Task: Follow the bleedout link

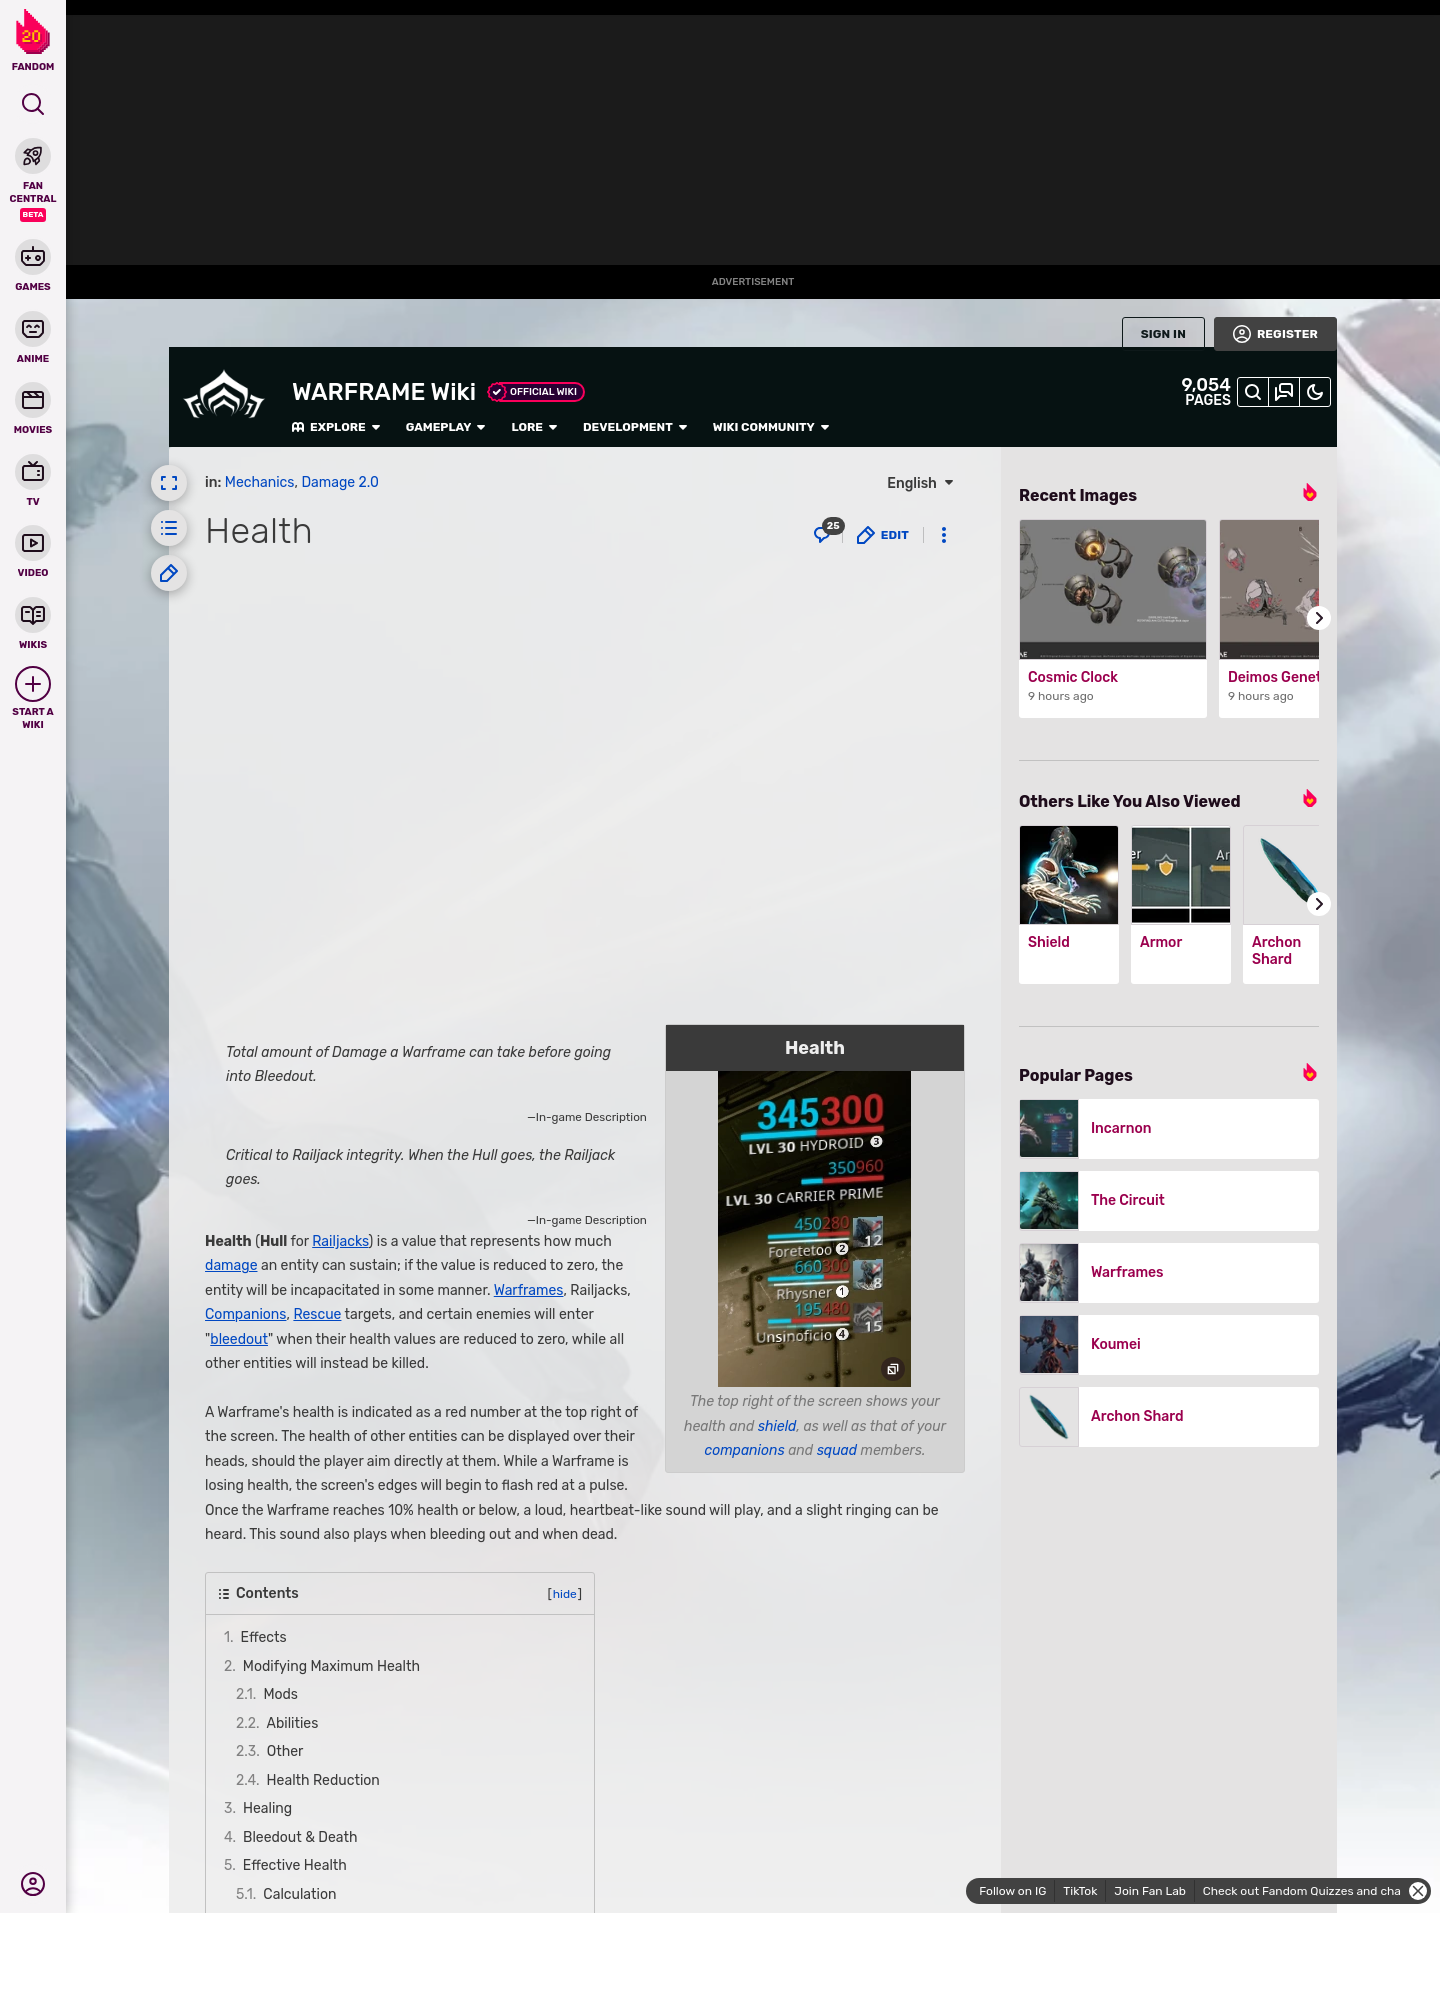Action: (239, 1339)
